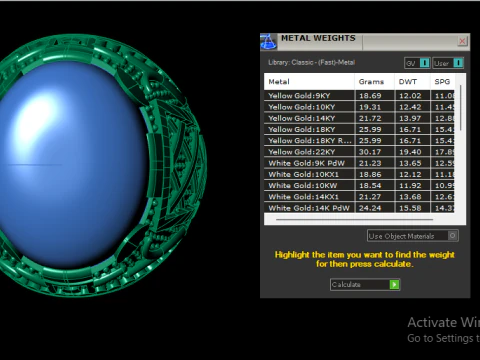Select the White Gold:9K PdW row
Image resolution: width=480 pixels, height=360 pixels.
point(359,163)
